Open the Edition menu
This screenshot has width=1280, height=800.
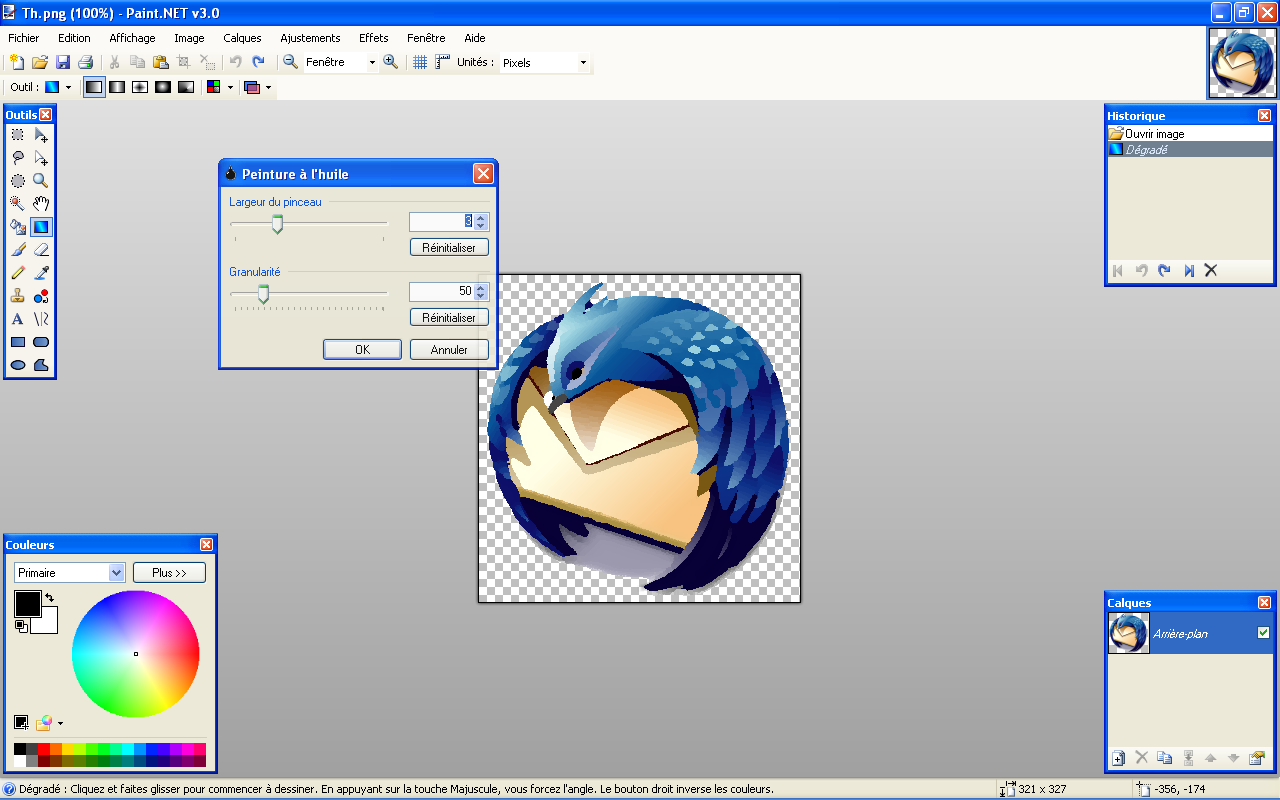pyautogui.click(x=74, y=38)
